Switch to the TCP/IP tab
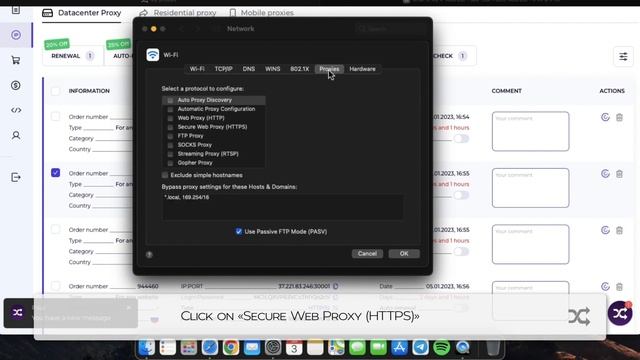The image size is (640, 360). pyautogui.click(x=223, y=69)
